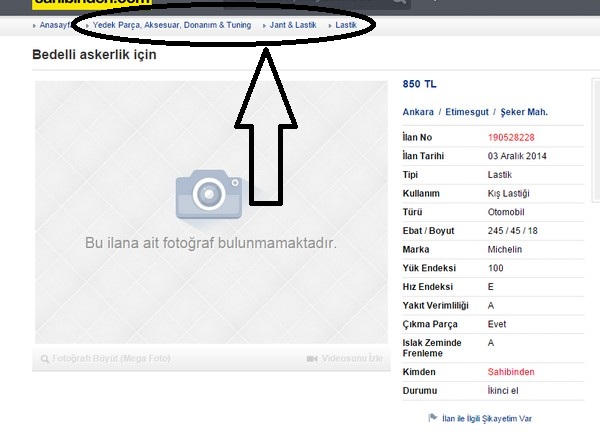Screen dimensions: 600x438
Task: Open Jant & Lastik breadcrumb
Action: tap(293, 24)
